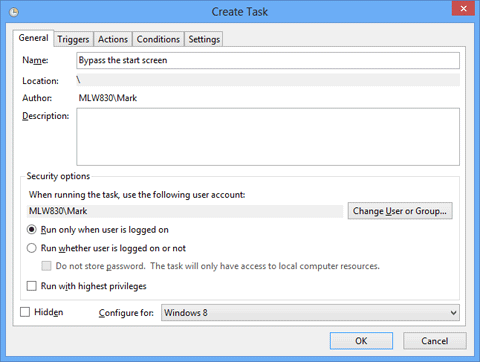Close the Create Task dialog

click(x=463, y=8)
